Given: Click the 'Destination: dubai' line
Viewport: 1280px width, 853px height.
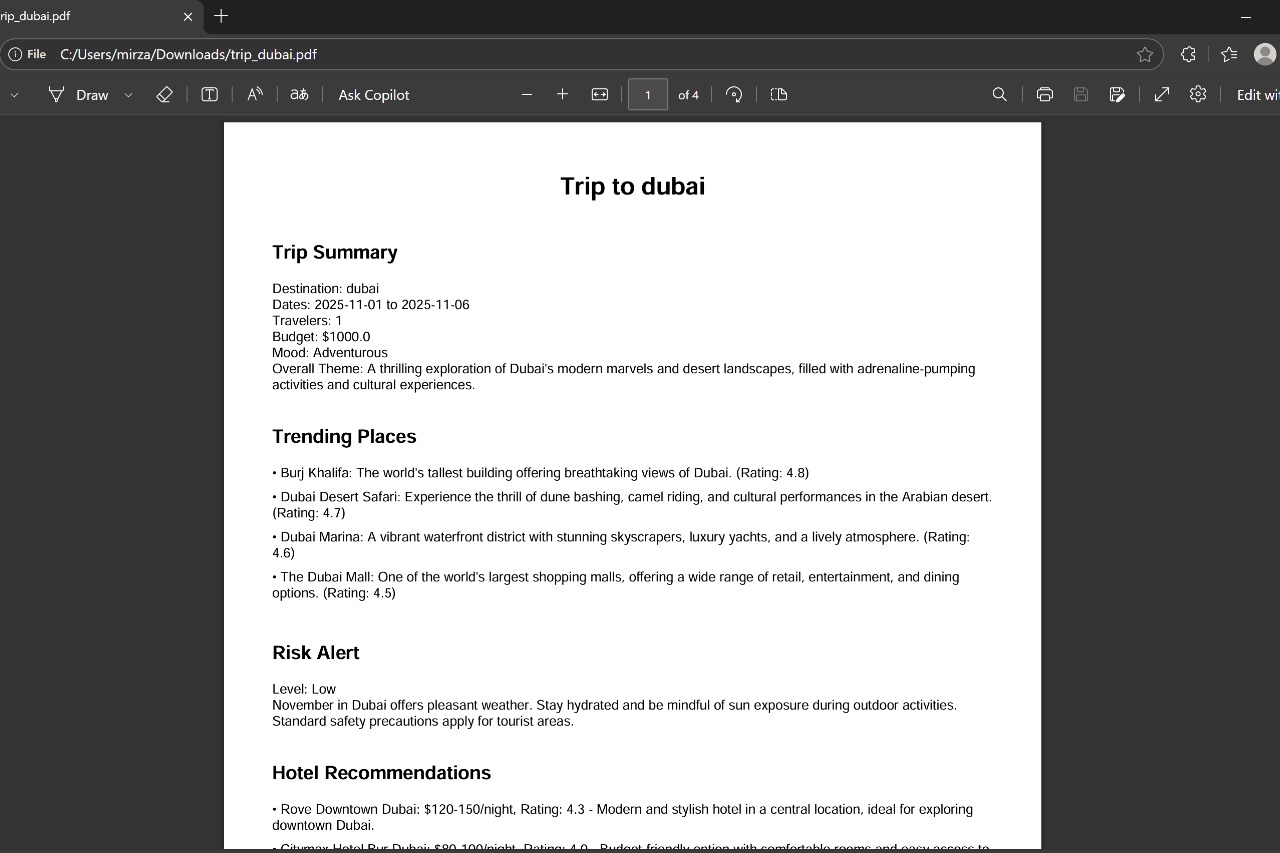Looking at the screenshot, I should (x=325, y=288).
